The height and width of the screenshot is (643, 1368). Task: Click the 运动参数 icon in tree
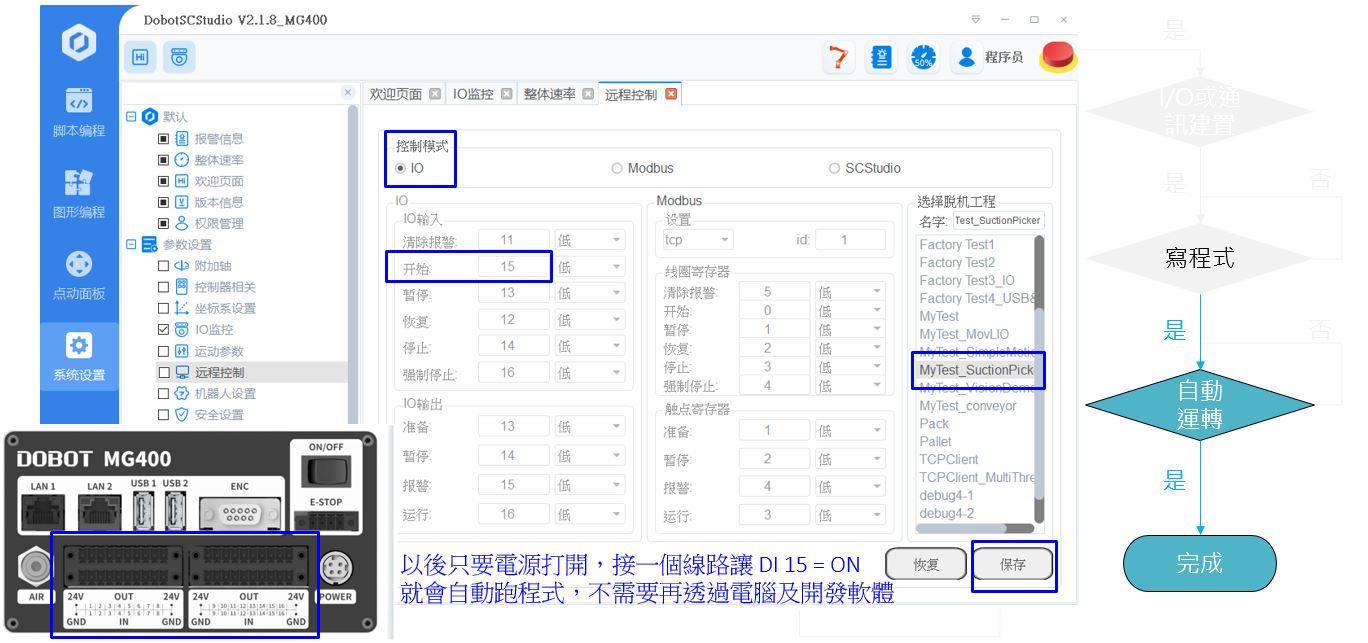(x=181, y=351)
